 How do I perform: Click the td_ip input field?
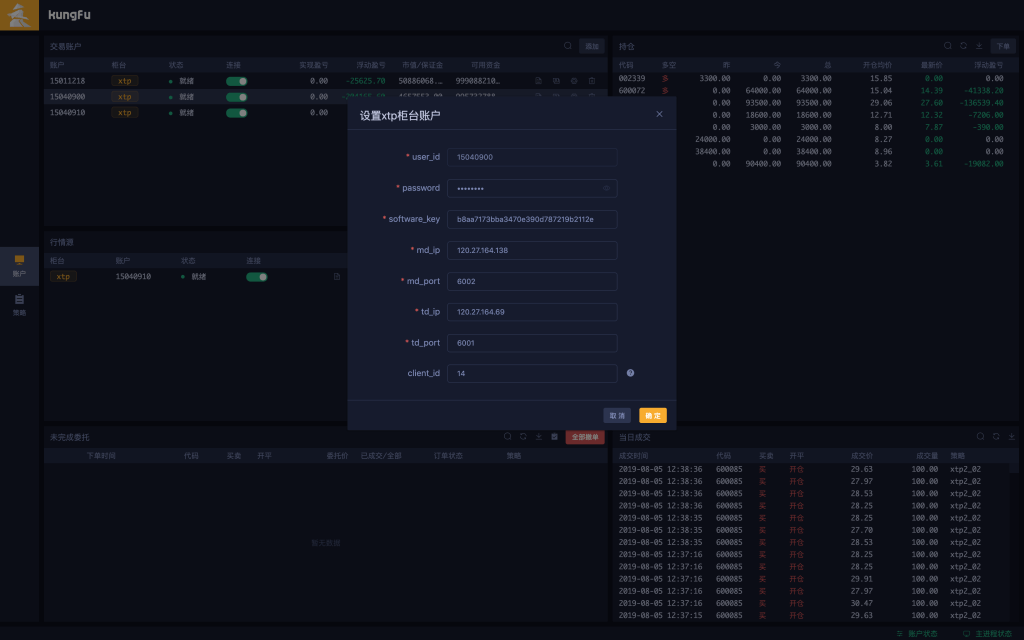coord(532,312)
